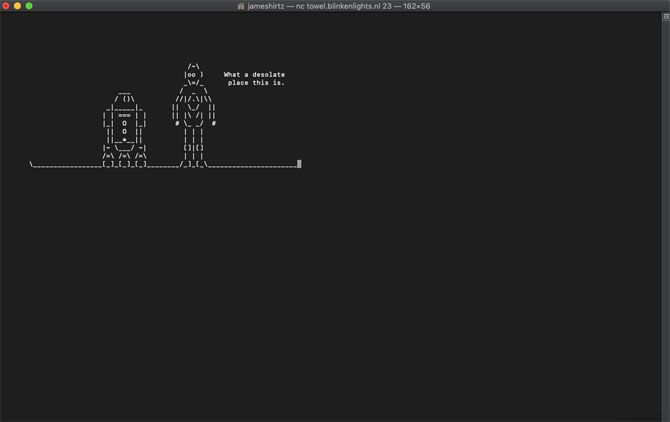
Task: Close the Terminal window with red button
Action: [x=6, y=6]
